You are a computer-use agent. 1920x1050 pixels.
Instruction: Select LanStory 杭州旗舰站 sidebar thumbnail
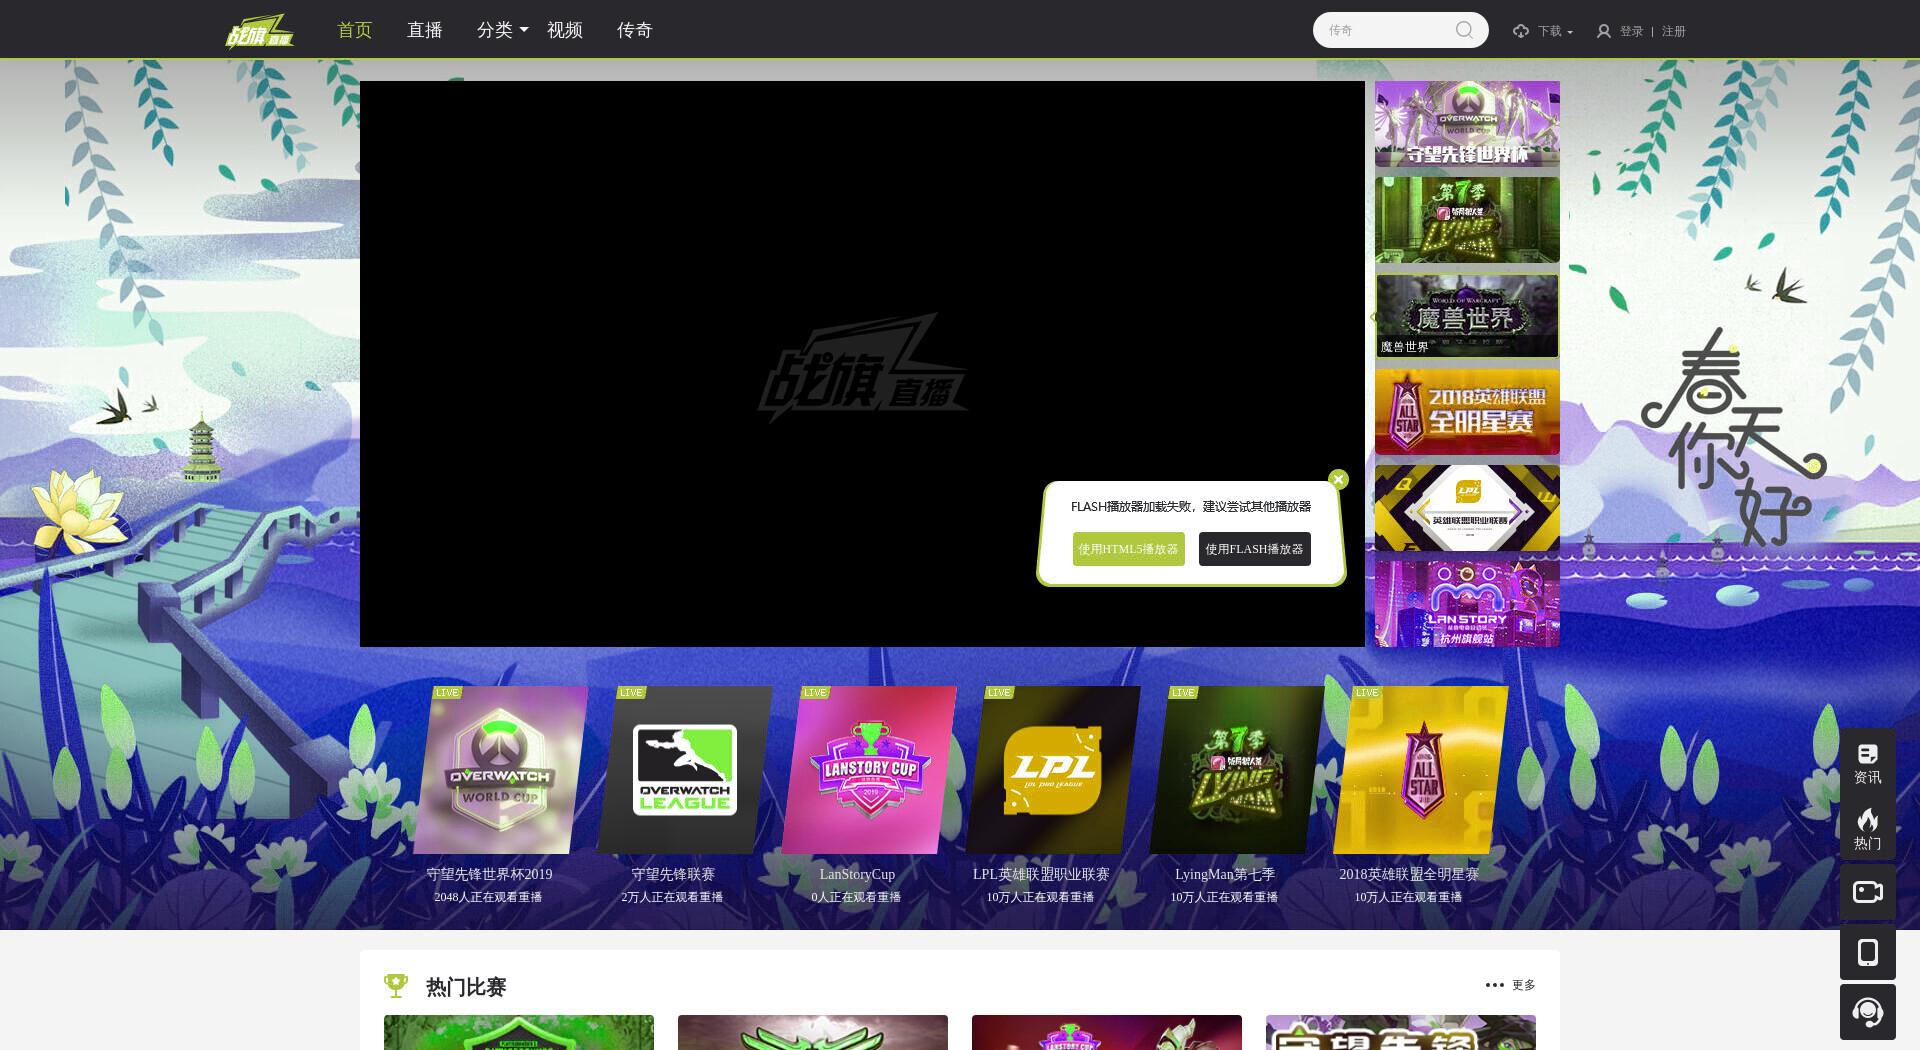[1467, 603]
